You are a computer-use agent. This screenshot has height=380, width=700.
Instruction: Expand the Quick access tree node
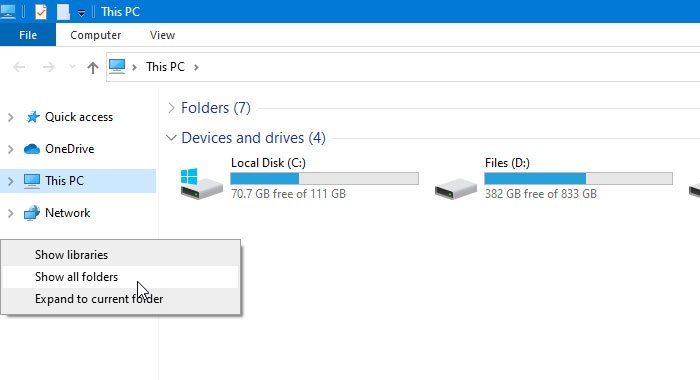(x=11, y=117)
